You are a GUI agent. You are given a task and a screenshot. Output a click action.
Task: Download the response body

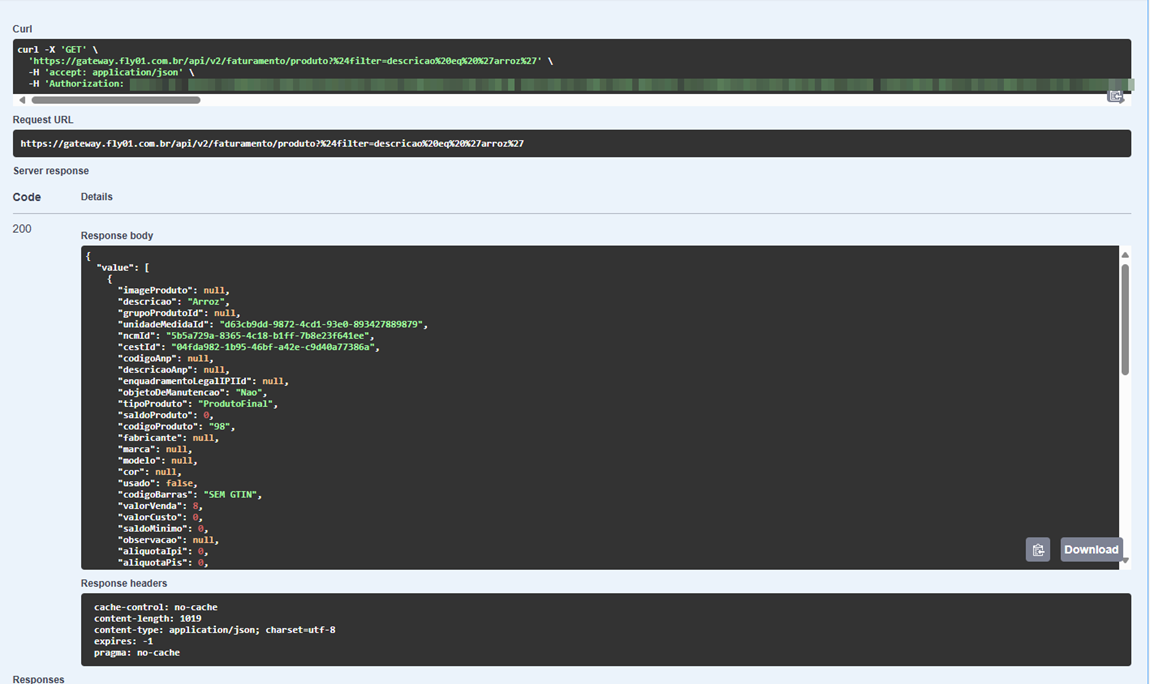pos(1091,550)
